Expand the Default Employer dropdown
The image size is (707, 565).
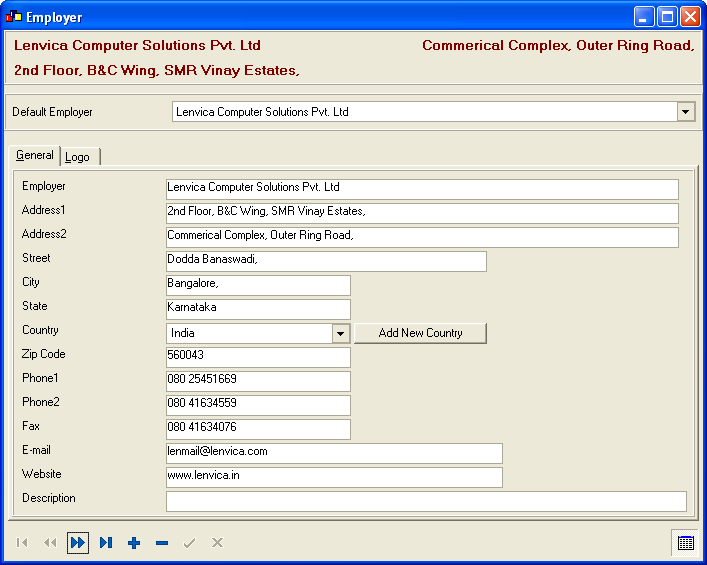(x=685, y=111)
